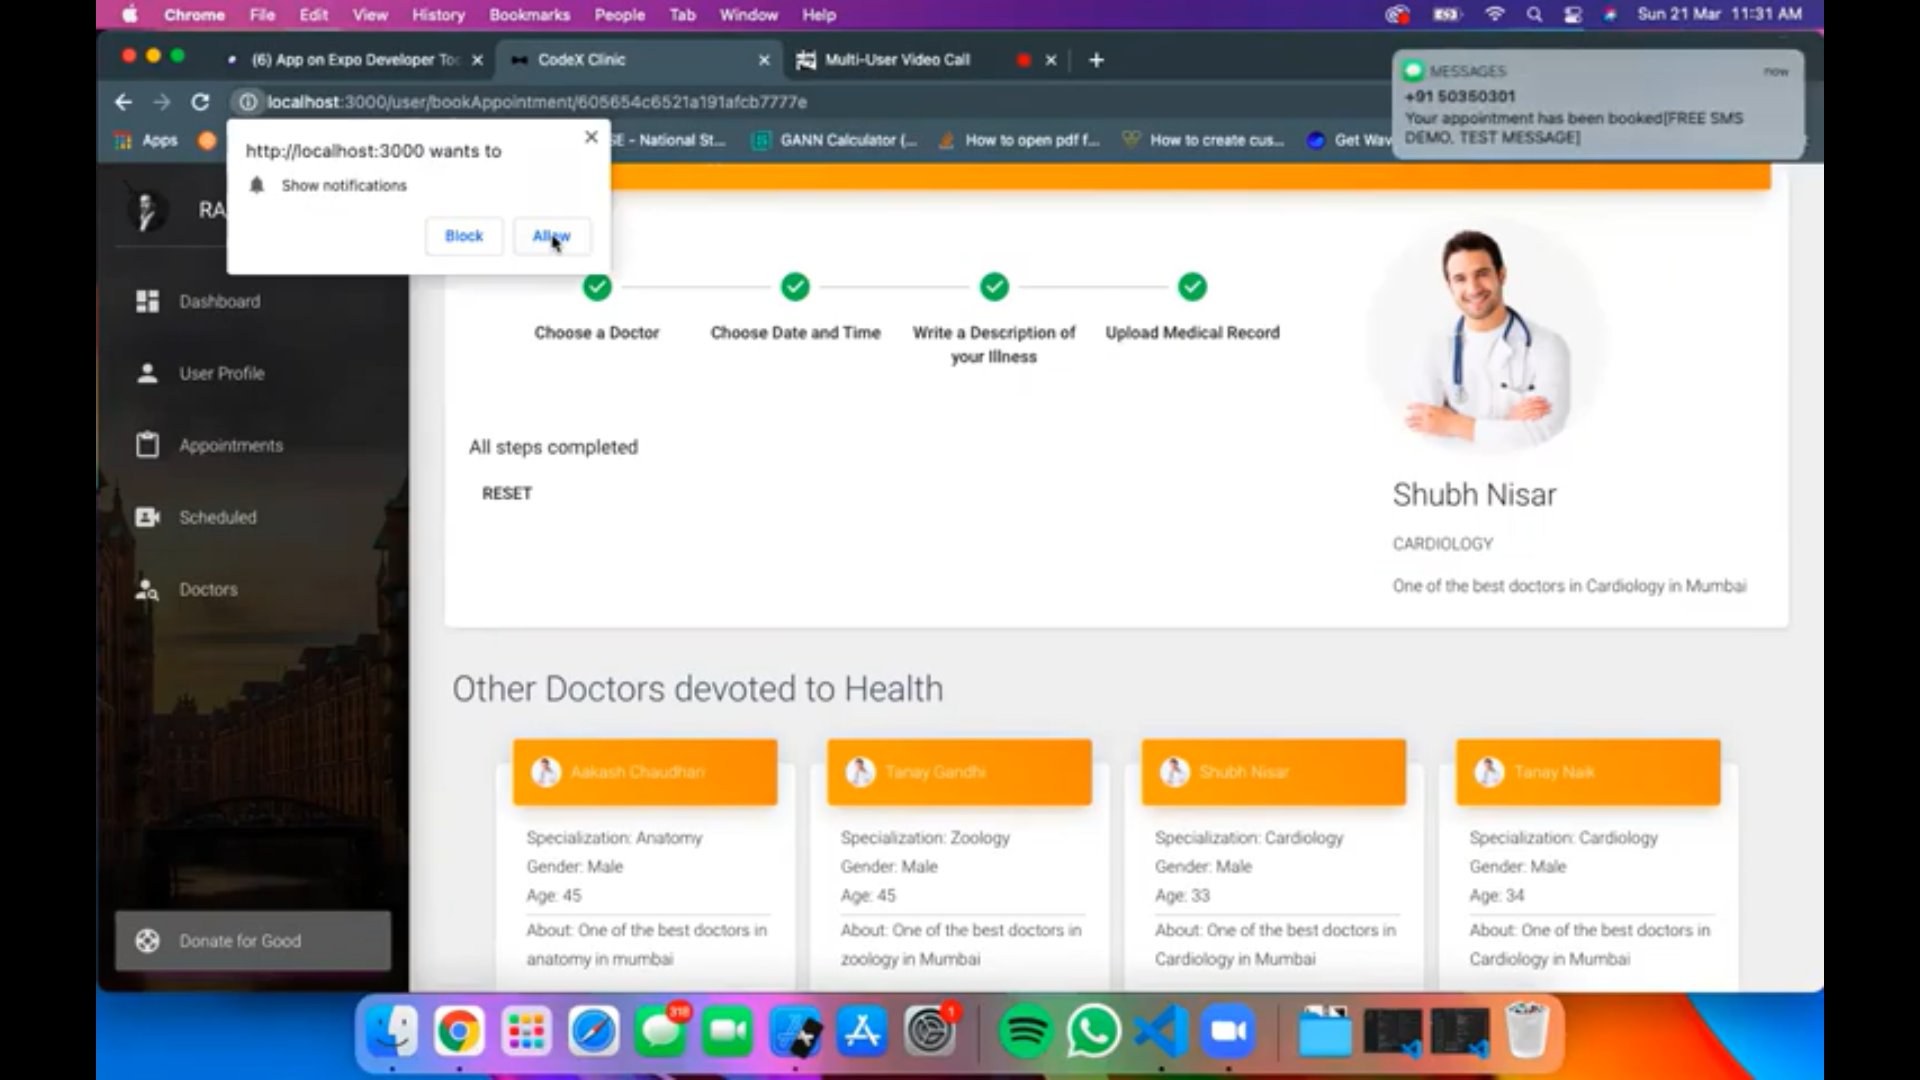Viewport: 1920px width, 1080px height.
Task: Open the Apple menu
Action: [x=130, y=15]
